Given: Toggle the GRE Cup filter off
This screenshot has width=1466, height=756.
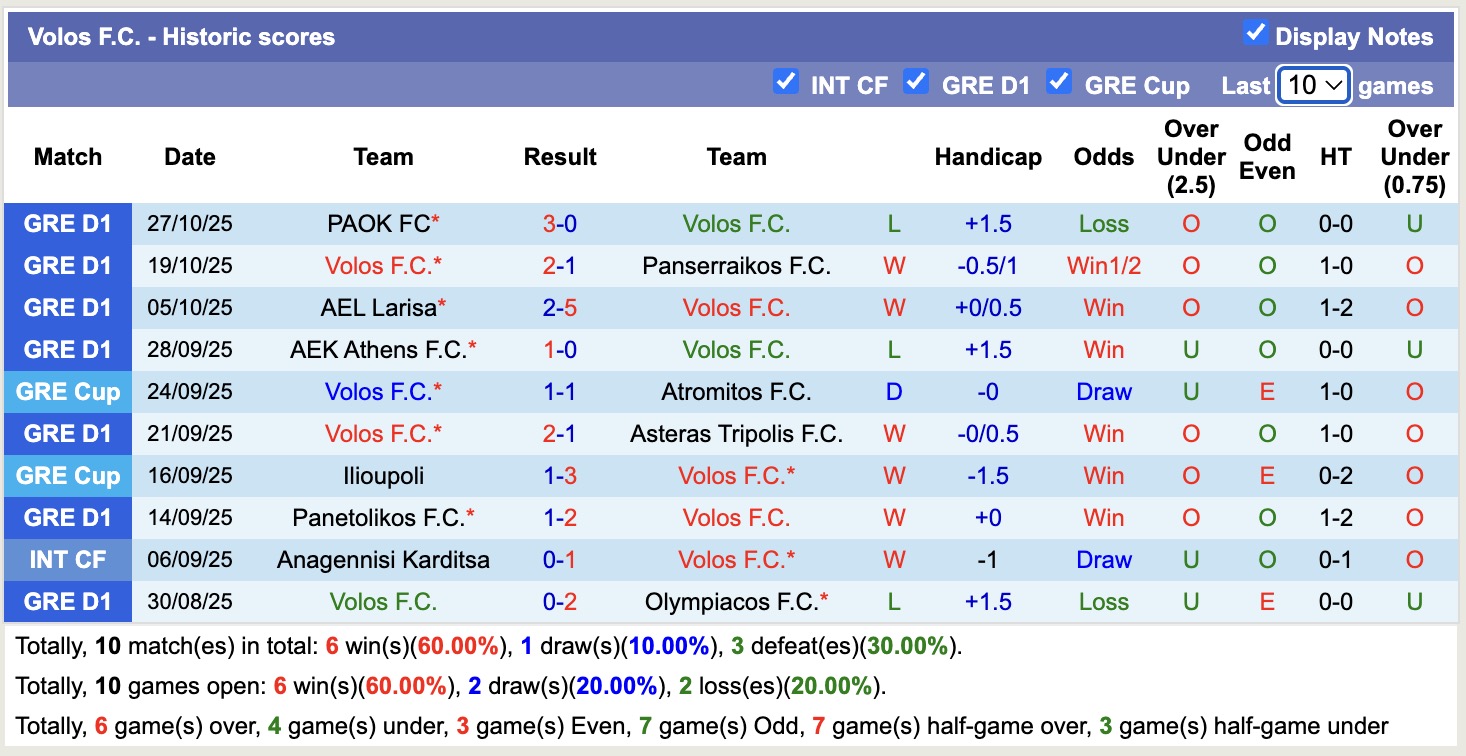Looking at the screenshot, I should point(1060,84).
